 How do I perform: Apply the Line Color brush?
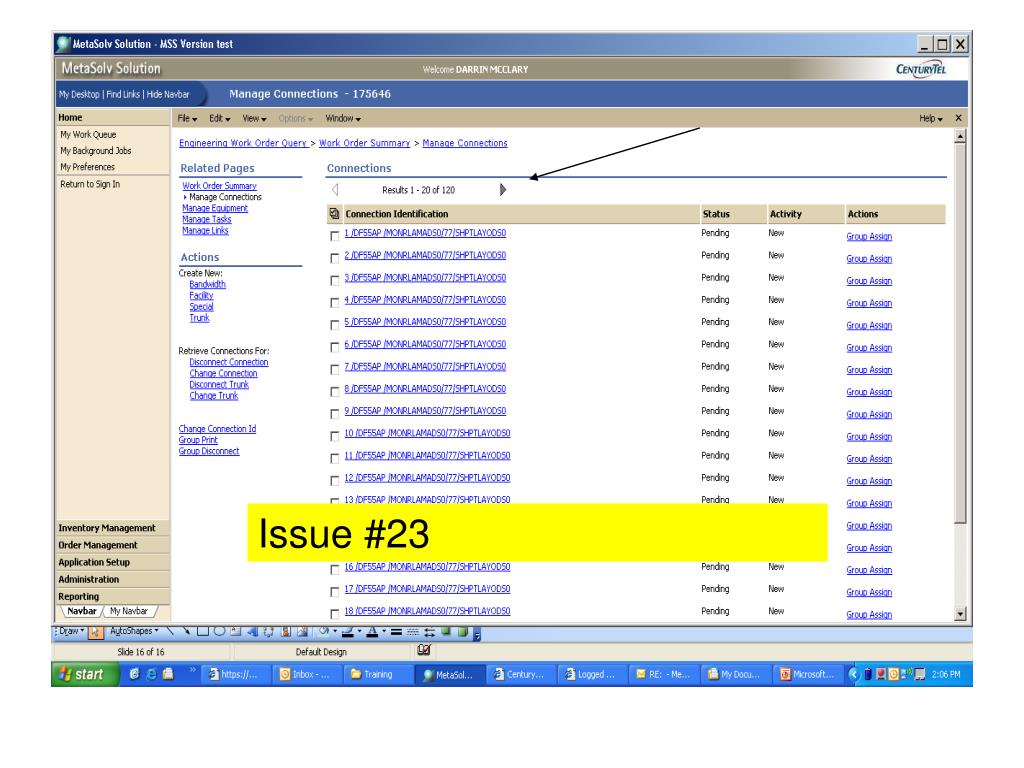(348, 632)
